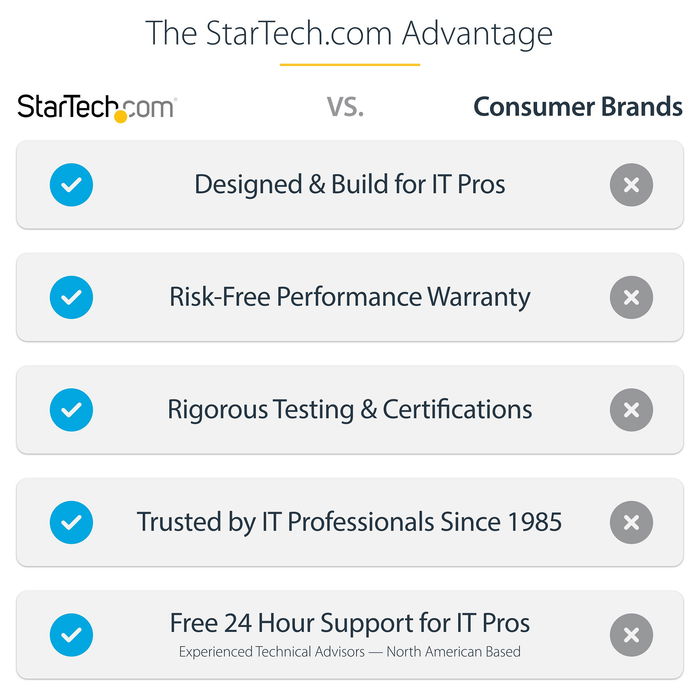Click the gray X beside Rigorous Testing & Certifications
700x700 pixels.
[631, 410]
